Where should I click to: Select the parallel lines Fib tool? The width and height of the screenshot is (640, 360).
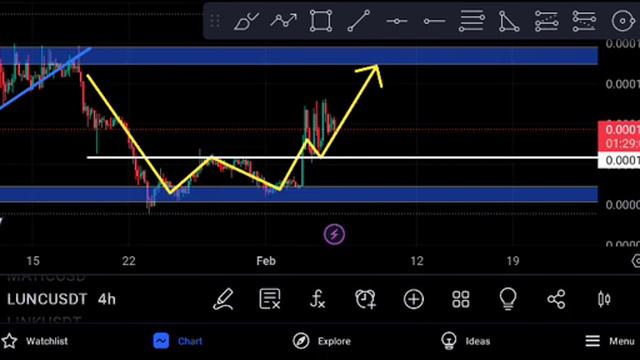tap(472, 21)
